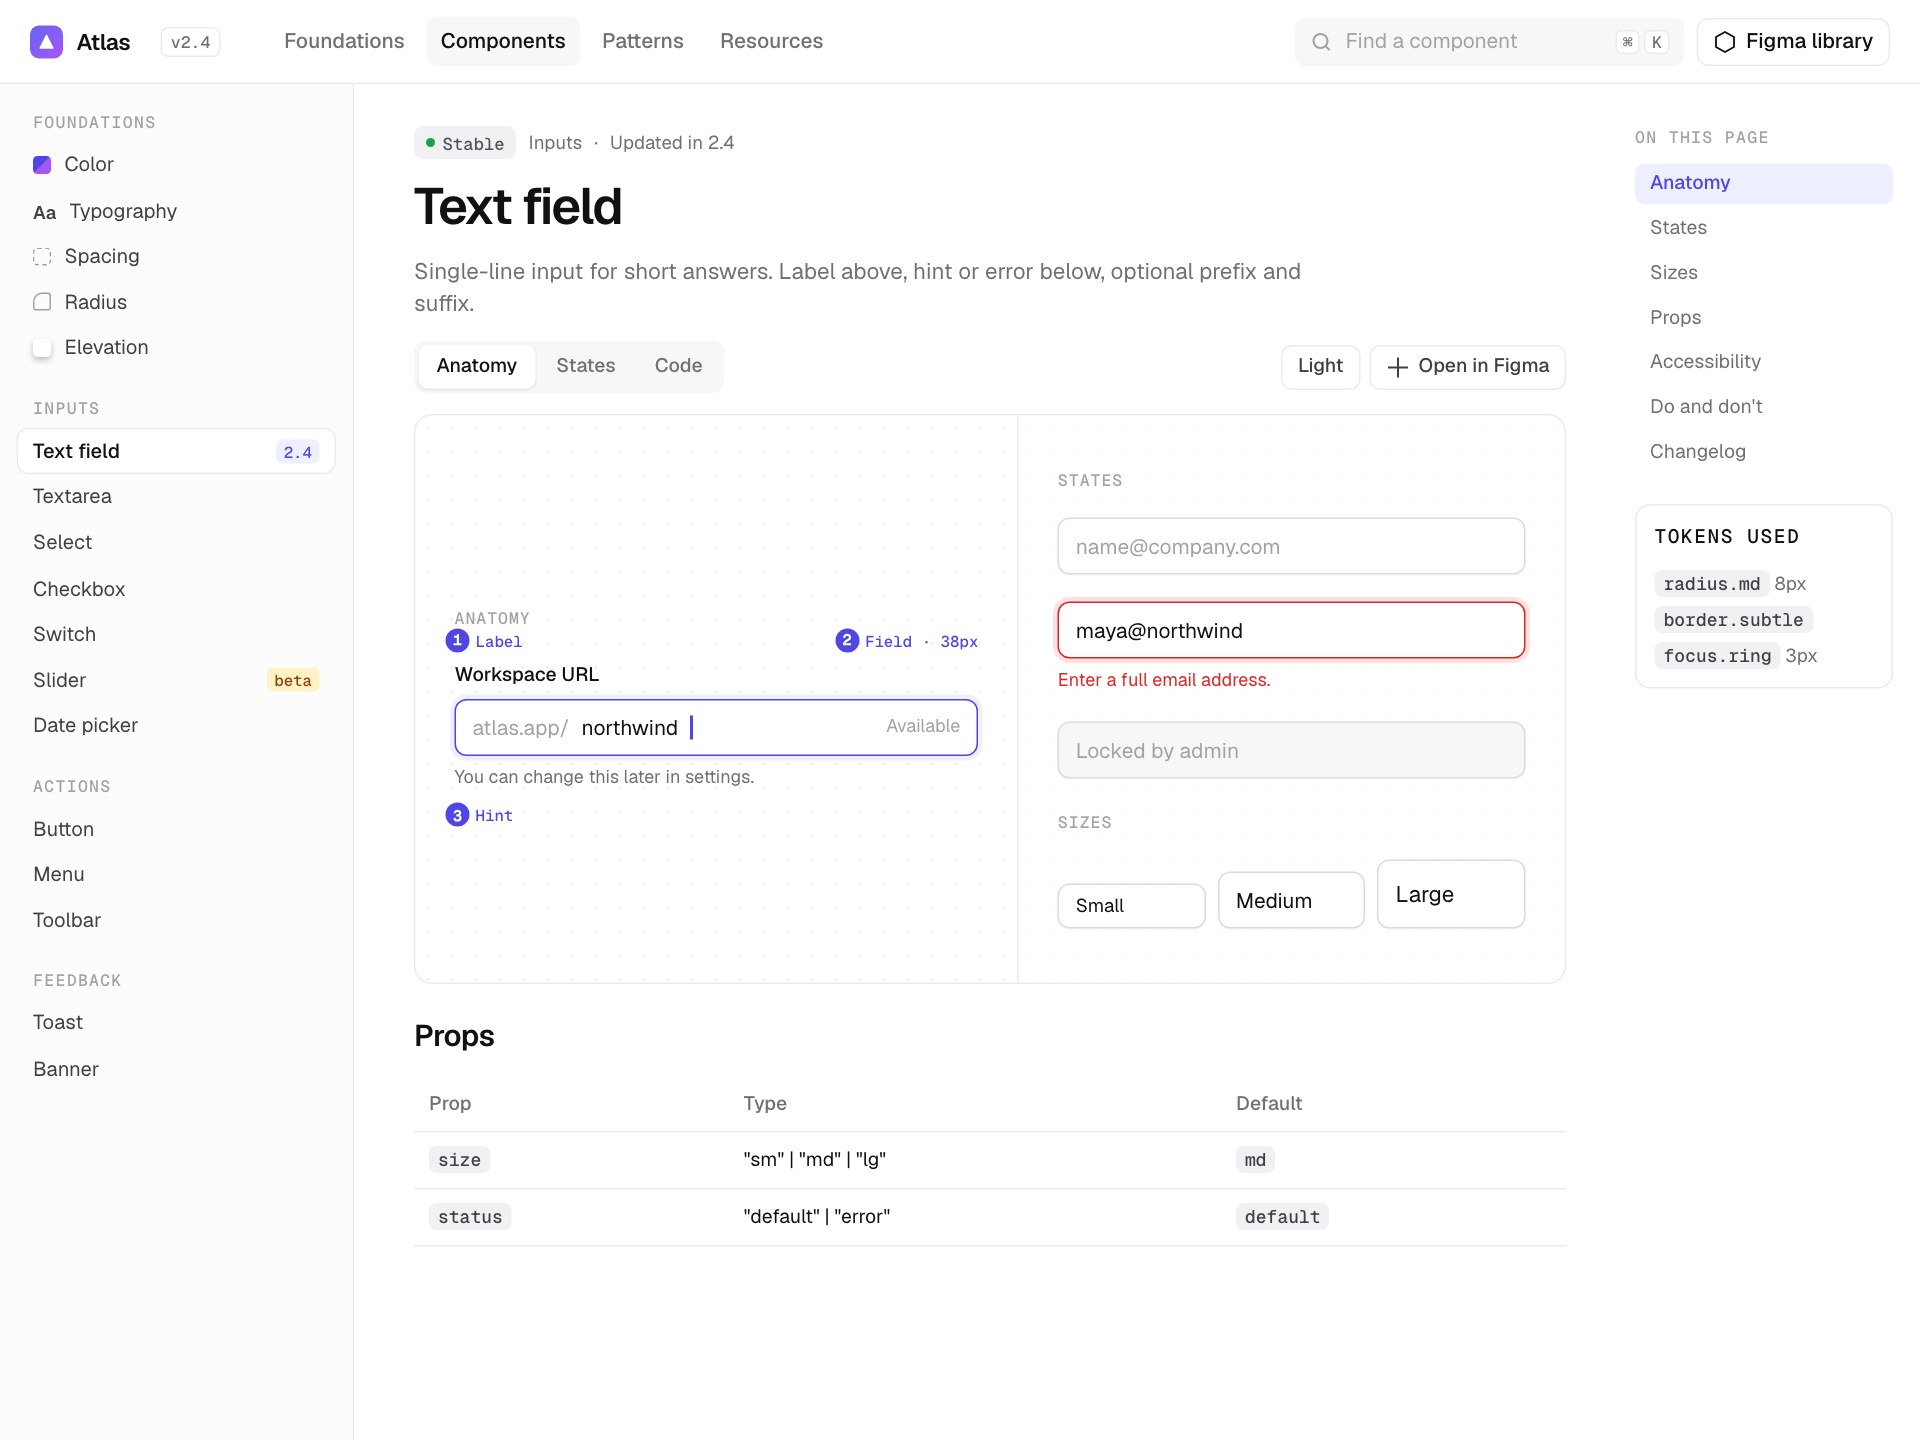Click the Elevation icon in sidebar
Viewport: 1920px width, 1440px height.
[42, 348]
